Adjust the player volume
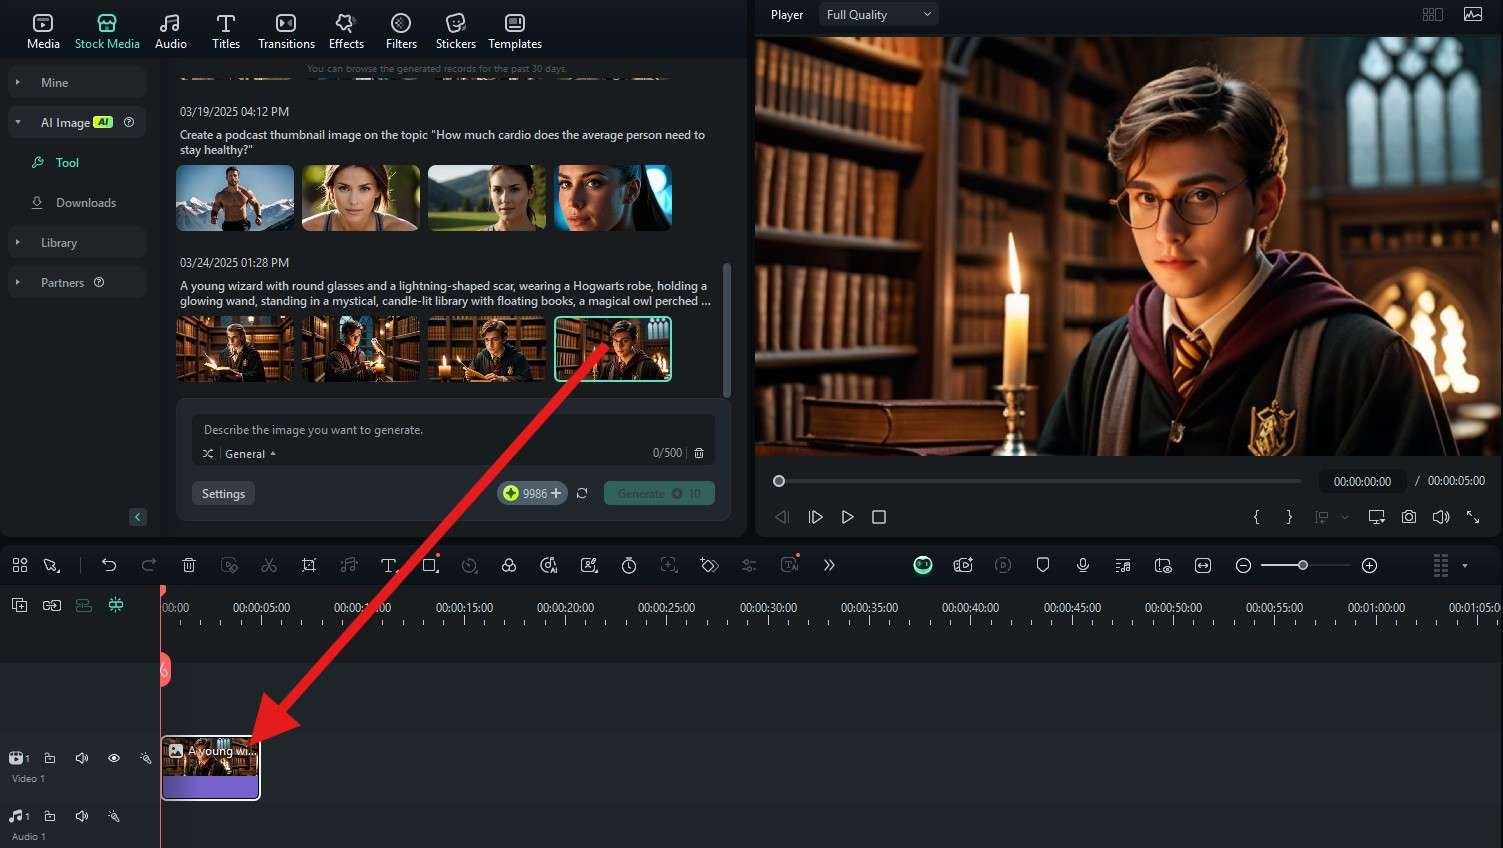Viewport: 1503px width, 848px height. click(1441, 517)
